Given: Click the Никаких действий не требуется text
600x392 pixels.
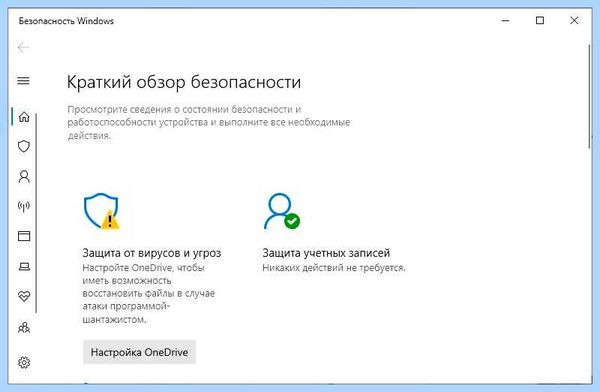Looking at the screenshot, I should pos(334,268).
